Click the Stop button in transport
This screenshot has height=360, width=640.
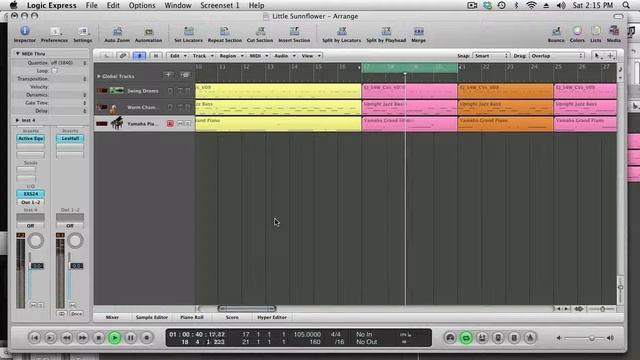[98, 338]
